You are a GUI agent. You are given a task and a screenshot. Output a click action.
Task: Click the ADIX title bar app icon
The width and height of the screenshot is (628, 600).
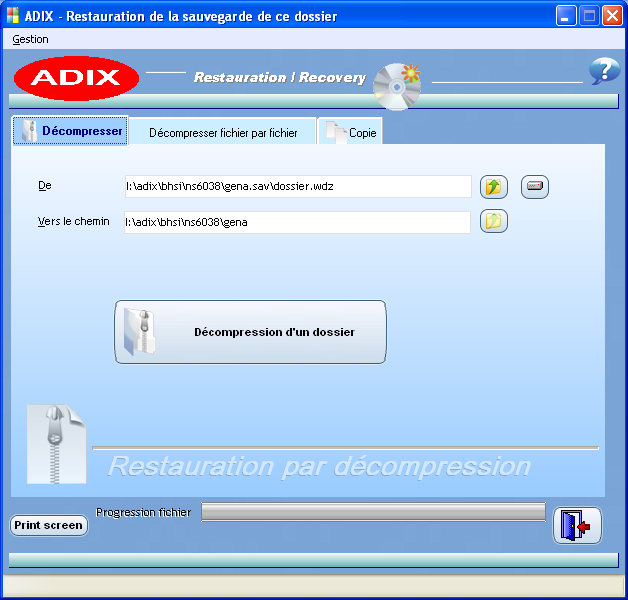(13, 16)
